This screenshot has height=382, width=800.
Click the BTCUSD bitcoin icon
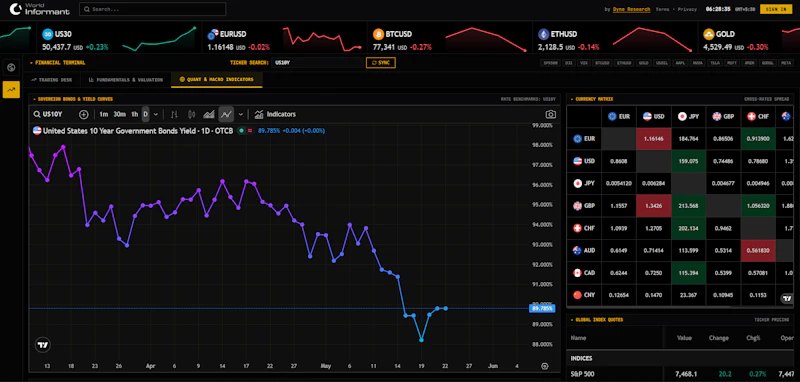pyautogui.click(x=379, y=34)
